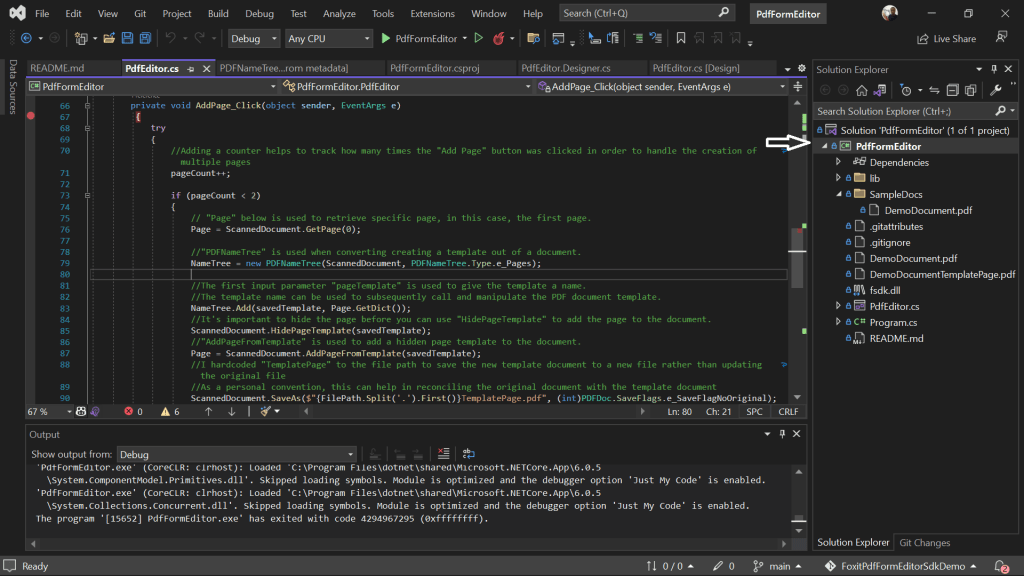
Task: Click Clear All in the Output panel
Action: 443,454
